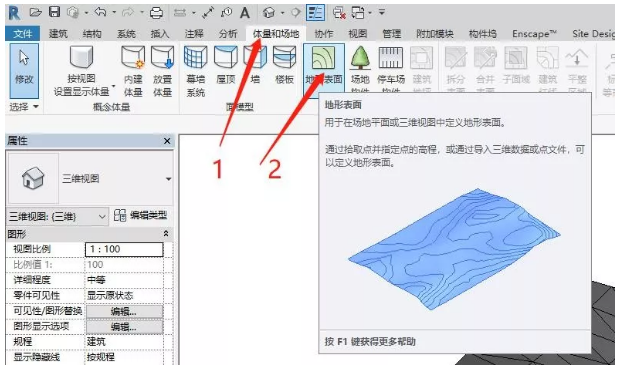Click the Revit application logo button
Screen dimensions: 627x376
coord(14,13)
